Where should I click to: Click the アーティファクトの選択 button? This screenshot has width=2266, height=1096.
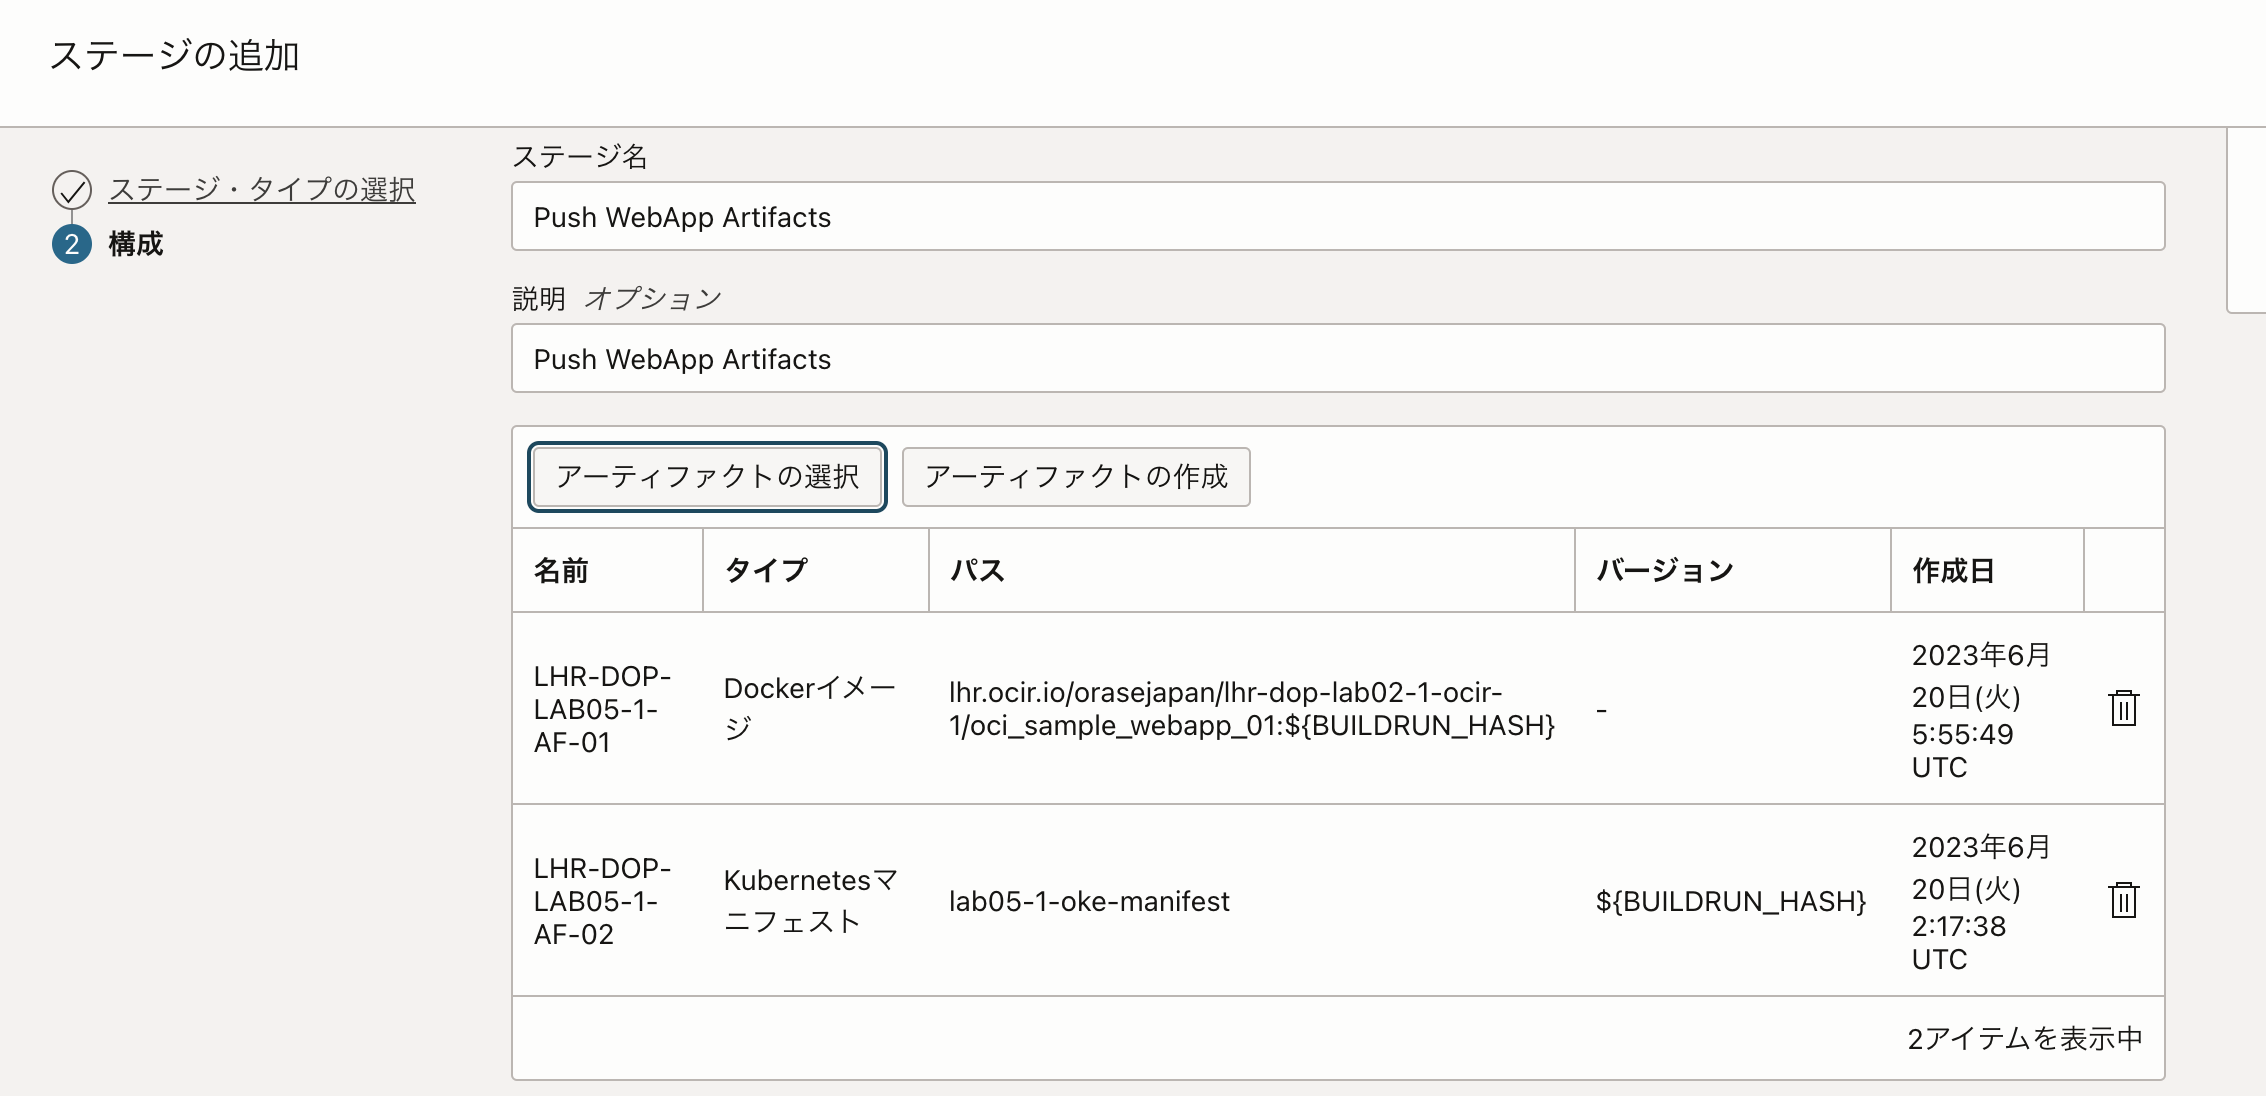click(x=707, y=477)
